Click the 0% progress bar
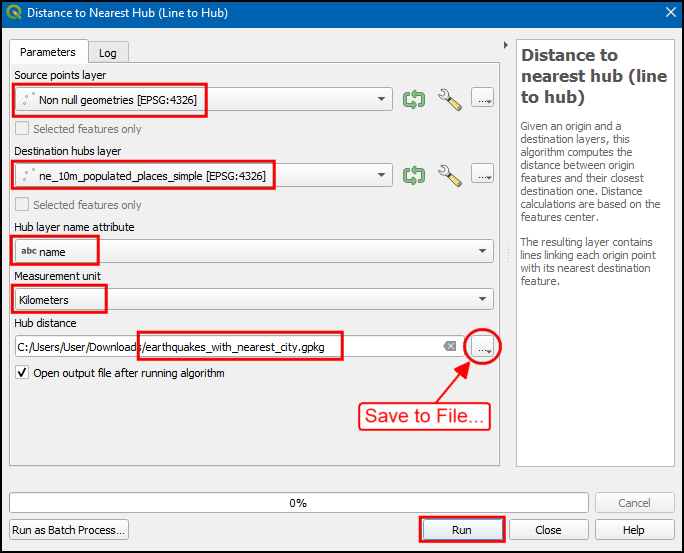Viewport: 684px width, 553px height. [x=298, y=503]
